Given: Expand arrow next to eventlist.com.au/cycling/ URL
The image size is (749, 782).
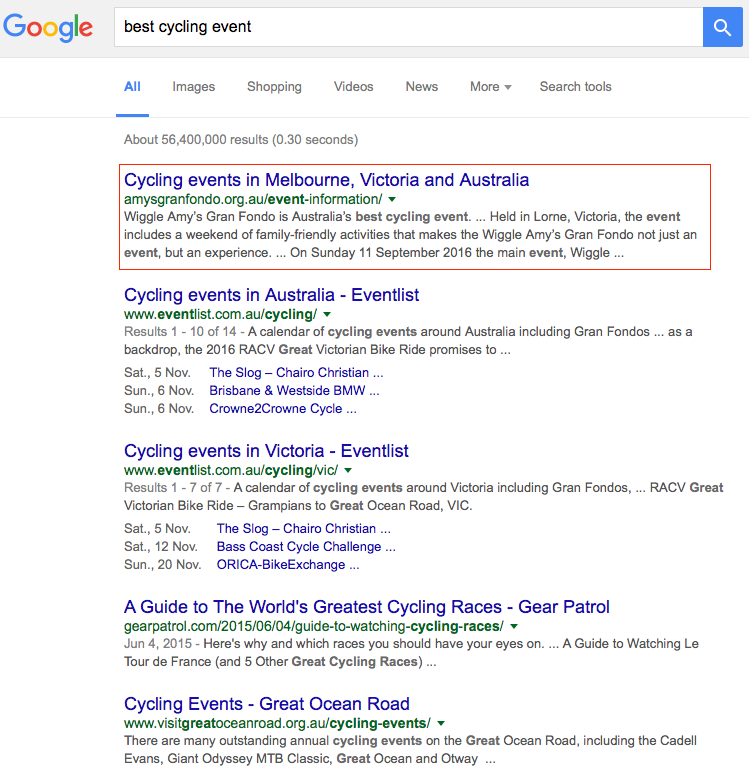Looking at the screenshot, I should [327, 315].
